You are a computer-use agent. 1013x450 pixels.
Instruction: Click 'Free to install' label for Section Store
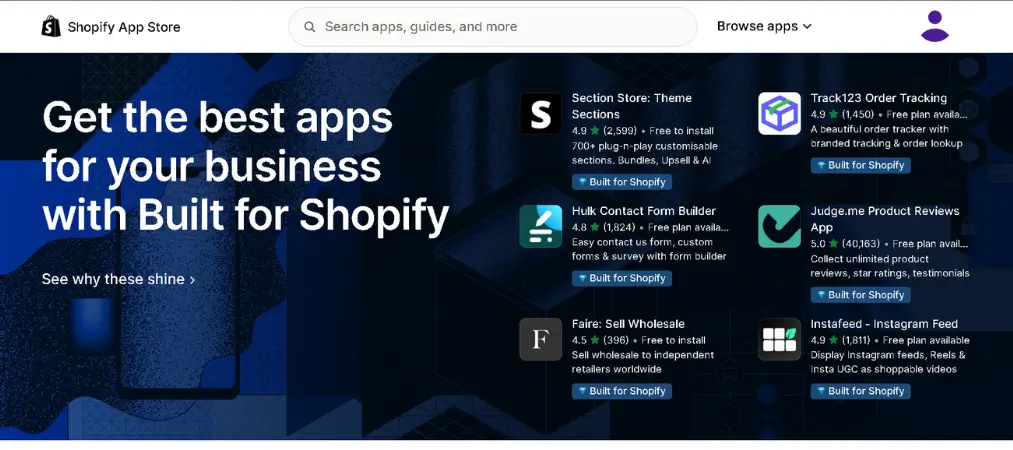(682, 130)
